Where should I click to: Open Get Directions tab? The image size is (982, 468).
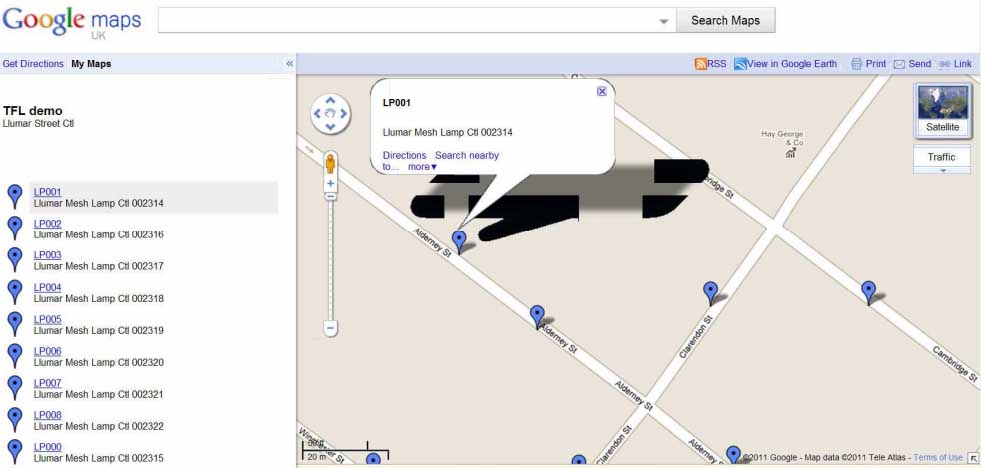33,64
